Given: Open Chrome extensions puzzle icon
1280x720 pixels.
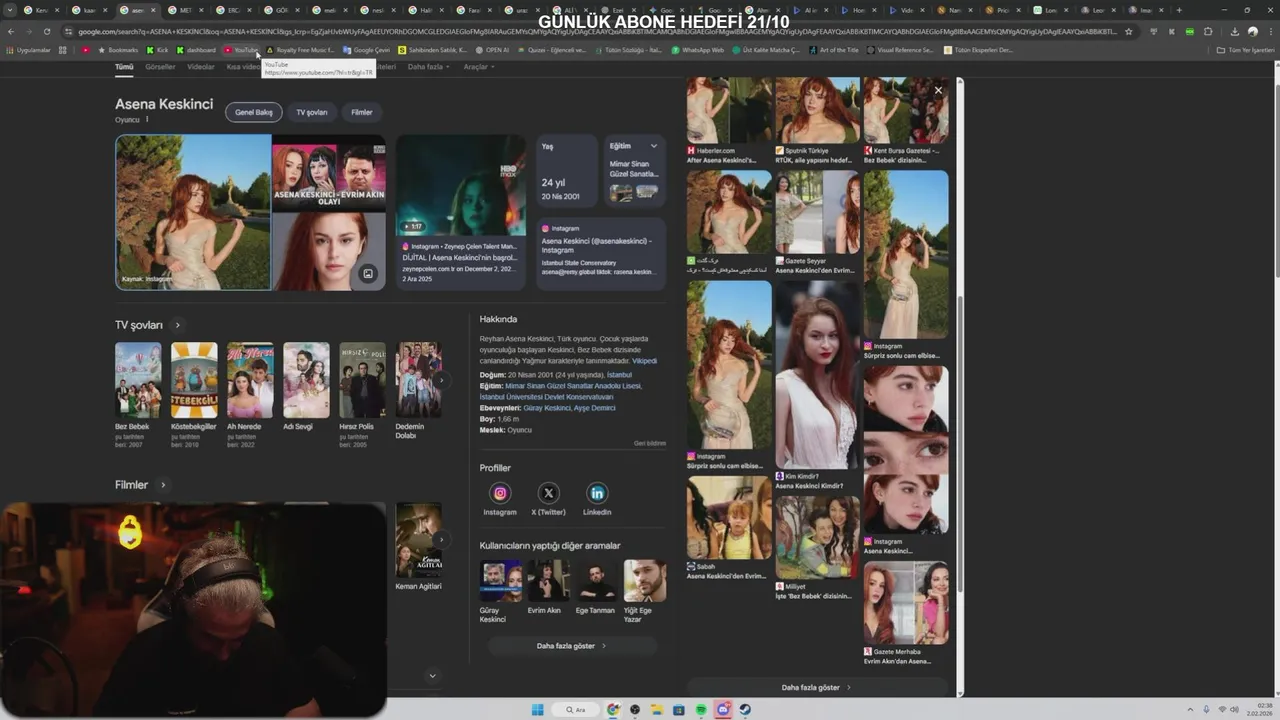Looking at the screenshot, I should [x=1208, y=31].
